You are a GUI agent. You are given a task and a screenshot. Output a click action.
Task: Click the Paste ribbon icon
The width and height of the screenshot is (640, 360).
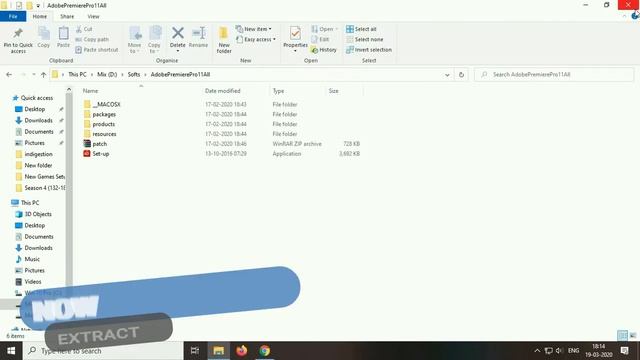(63, 37)
